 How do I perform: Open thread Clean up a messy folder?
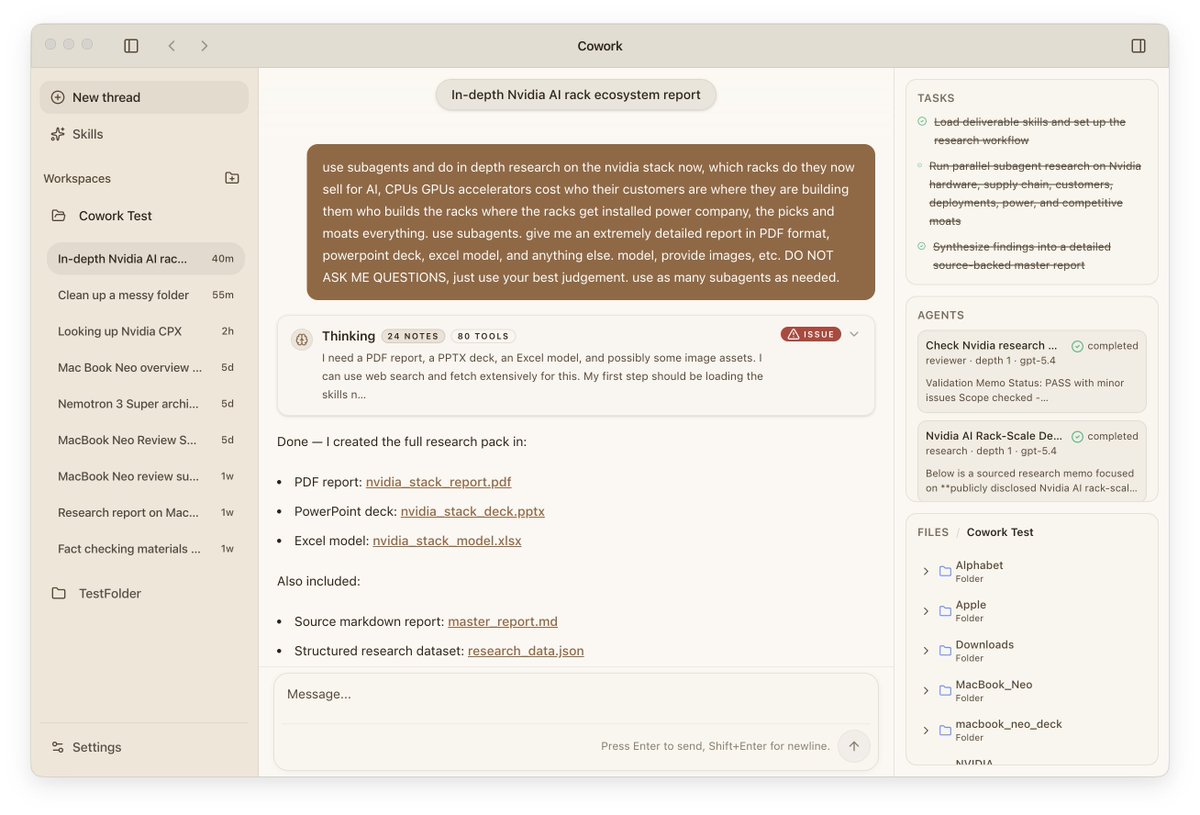(146, 295)
